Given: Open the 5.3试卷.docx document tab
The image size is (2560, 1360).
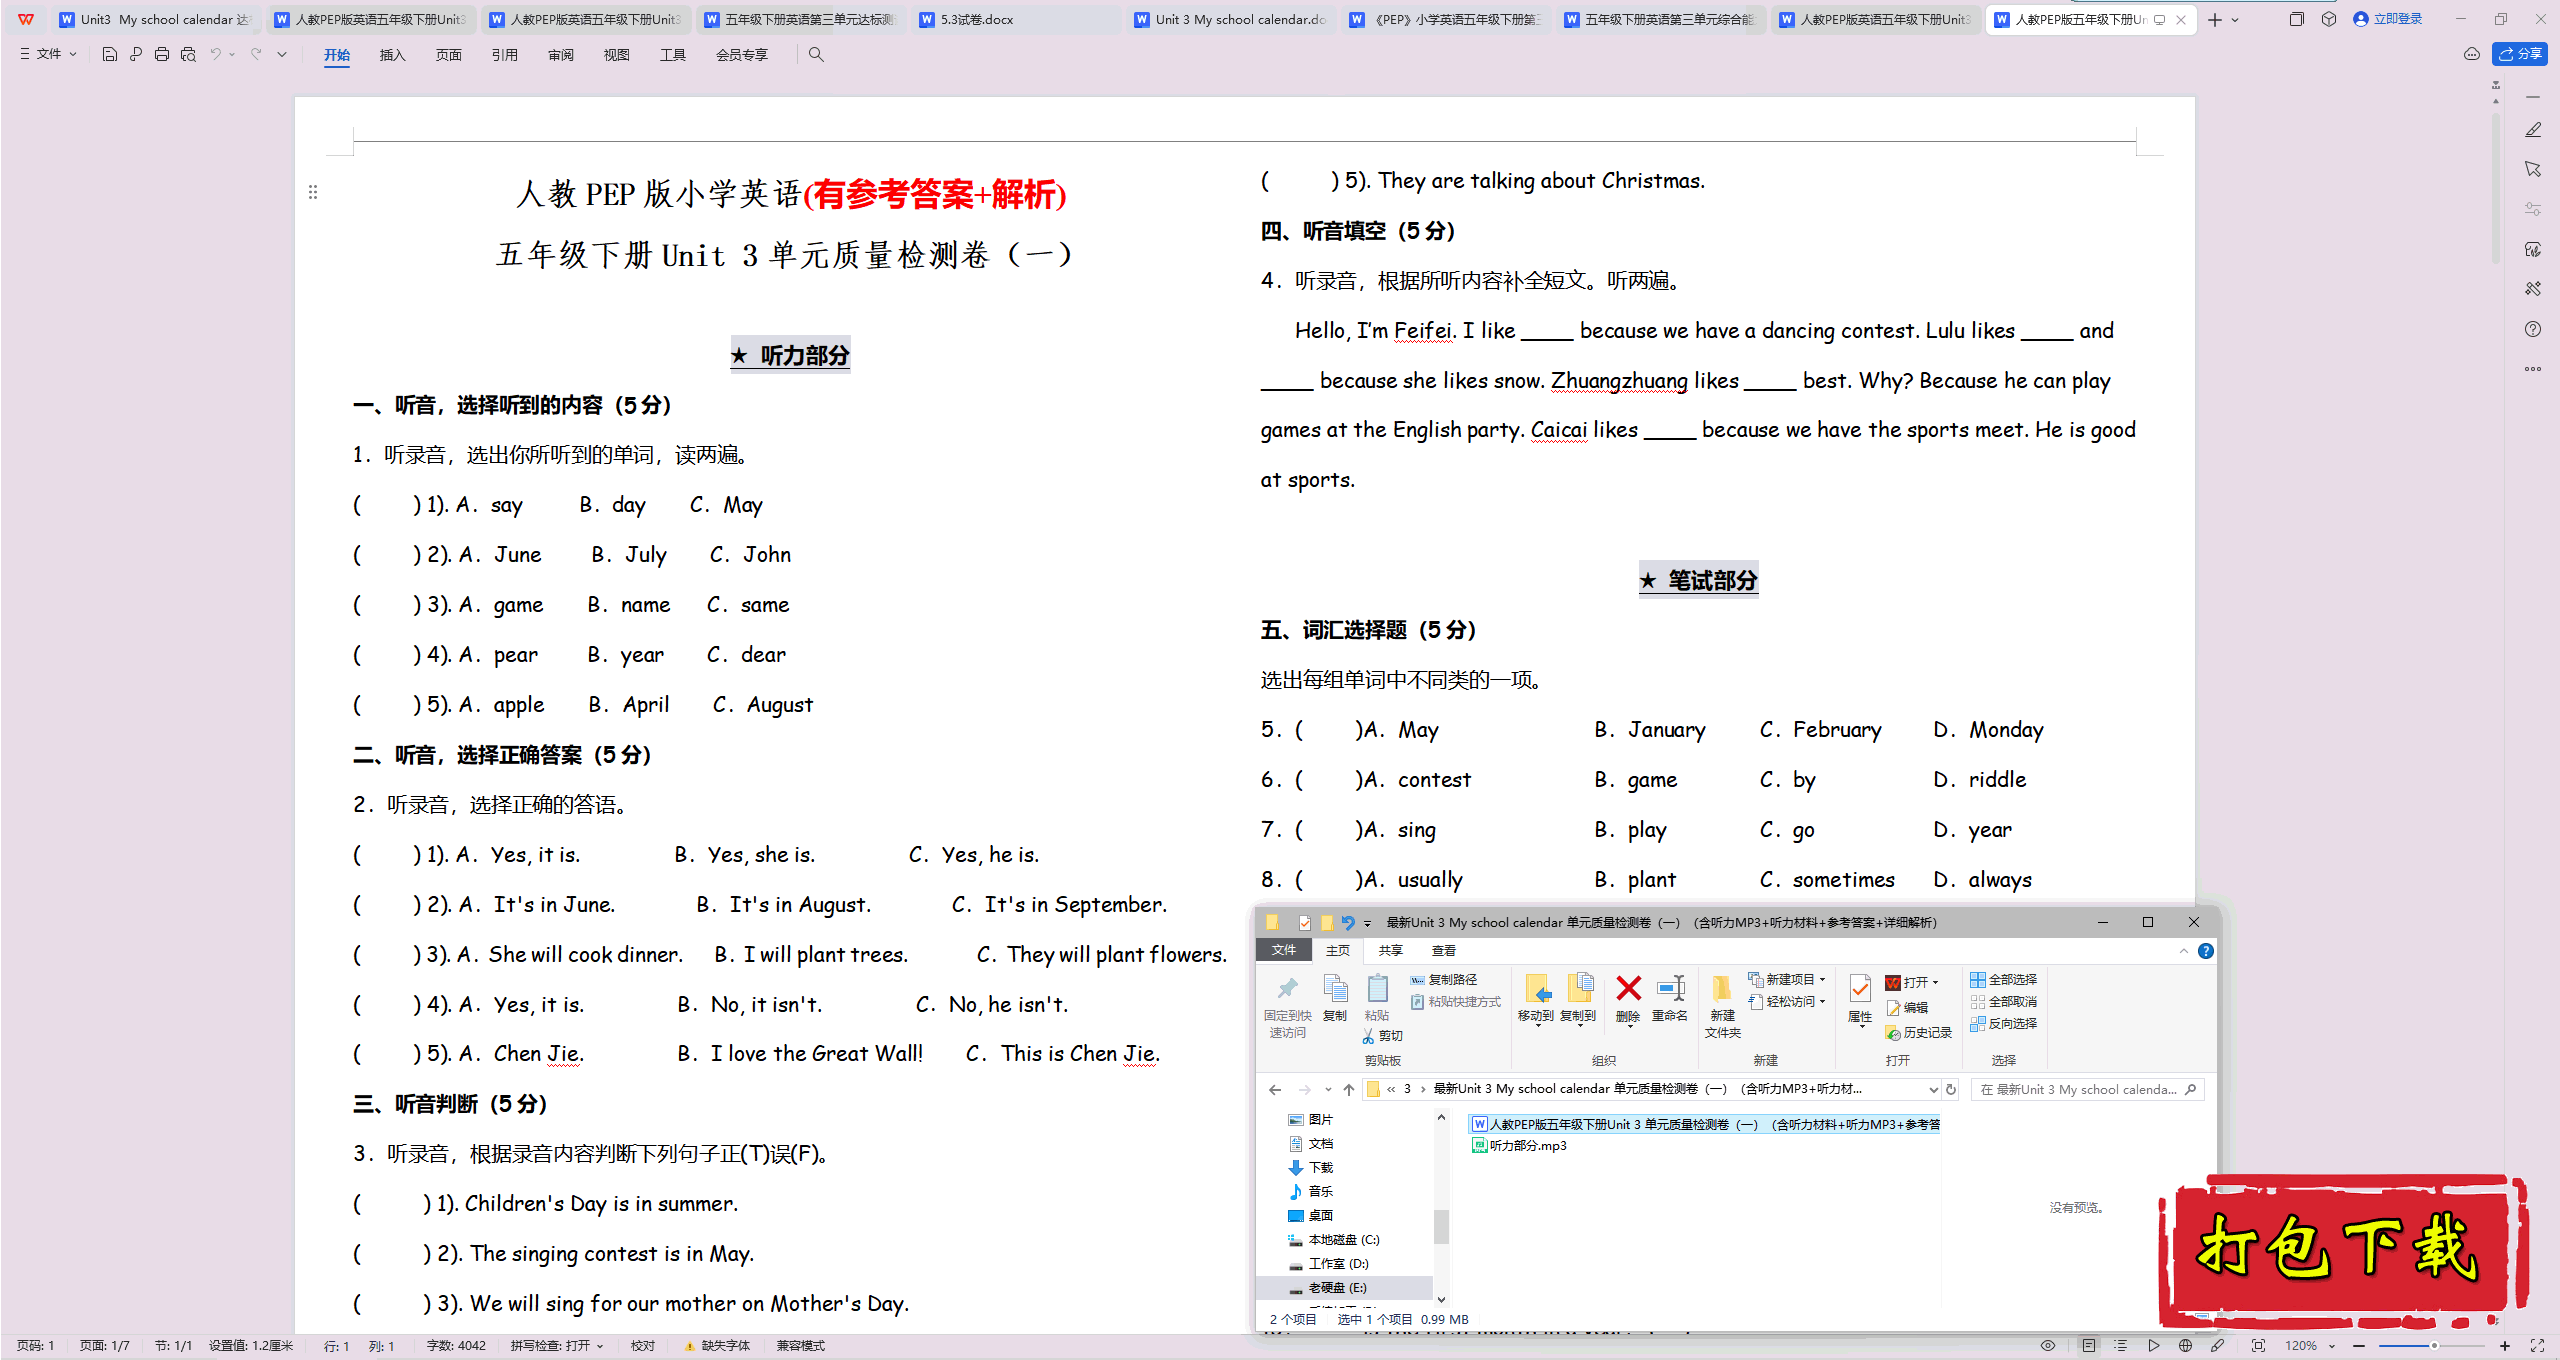Looking at the screenshot, I should pos(1014,19).
